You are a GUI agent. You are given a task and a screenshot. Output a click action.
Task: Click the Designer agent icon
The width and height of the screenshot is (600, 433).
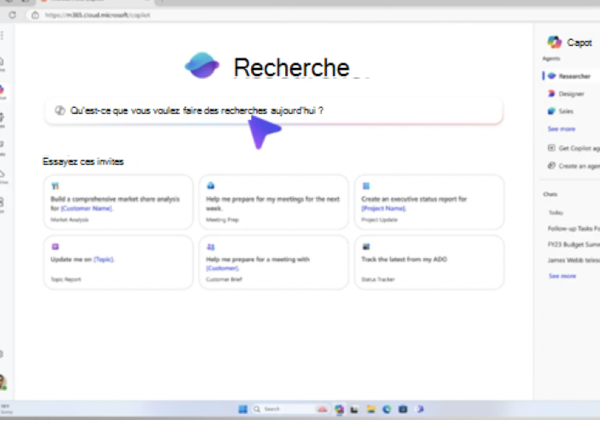[x=551, y=93]
